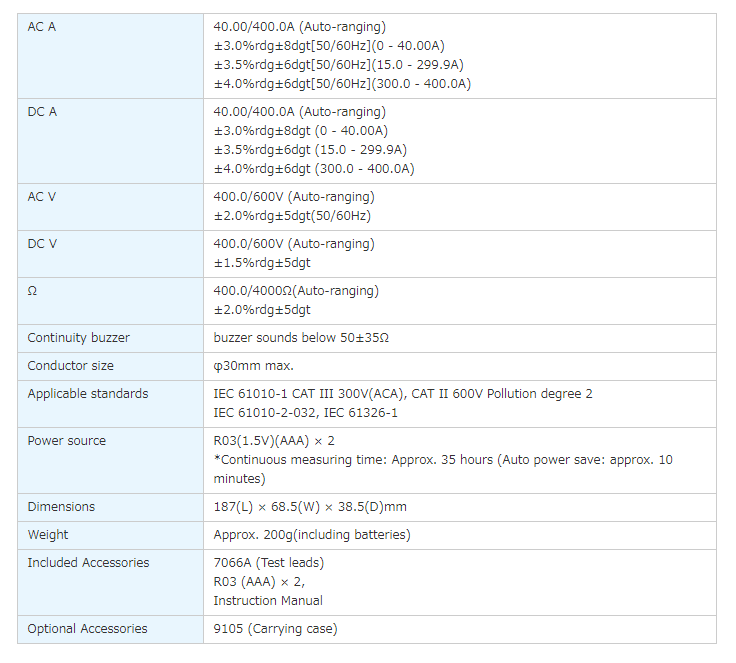The width and height of the screenshot is (736, 663).
Task: Click the 9105 (Carrying case) text
Action: click(275, 629)
